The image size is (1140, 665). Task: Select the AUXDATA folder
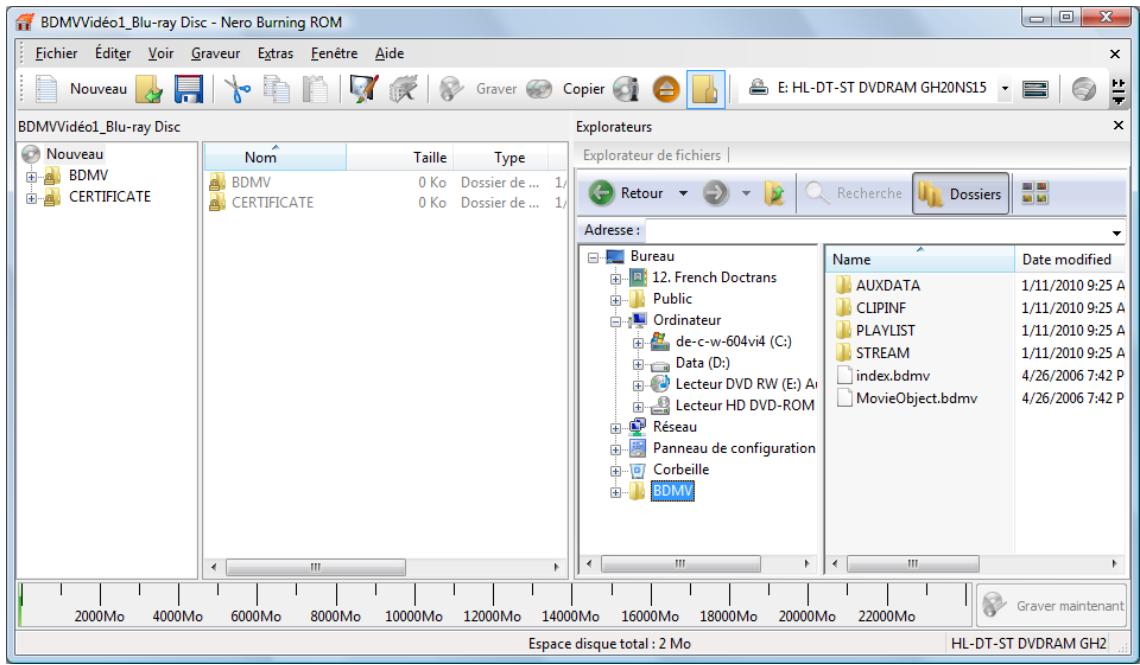click(888, 286)
